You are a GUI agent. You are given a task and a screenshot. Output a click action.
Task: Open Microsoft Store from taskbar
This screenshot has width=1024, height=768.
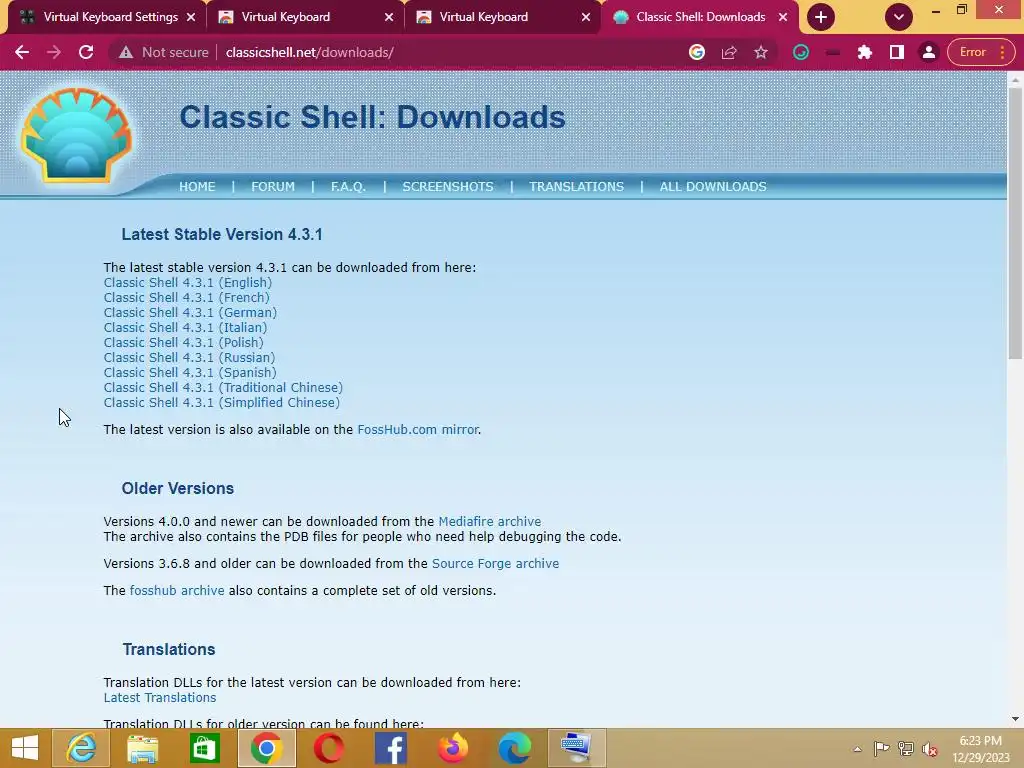click(x=204, y=748)
